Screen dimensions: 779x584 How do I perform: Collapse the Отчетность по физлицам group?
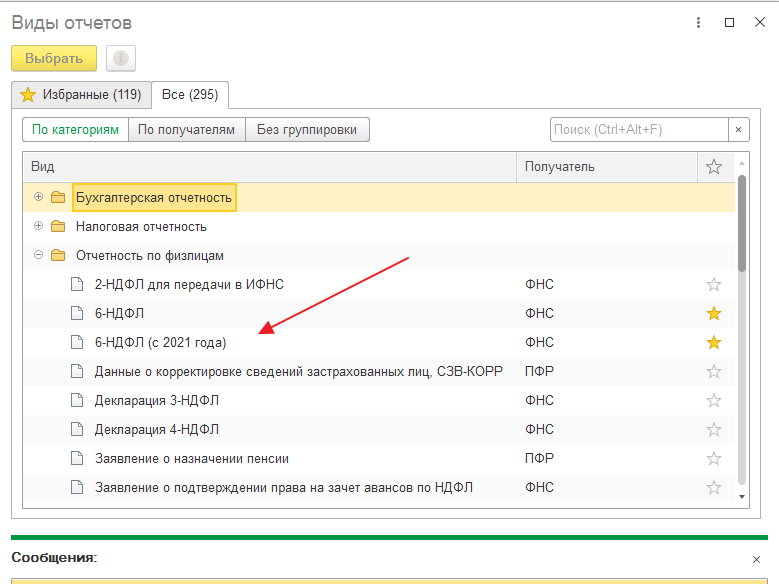pos(38,256)
